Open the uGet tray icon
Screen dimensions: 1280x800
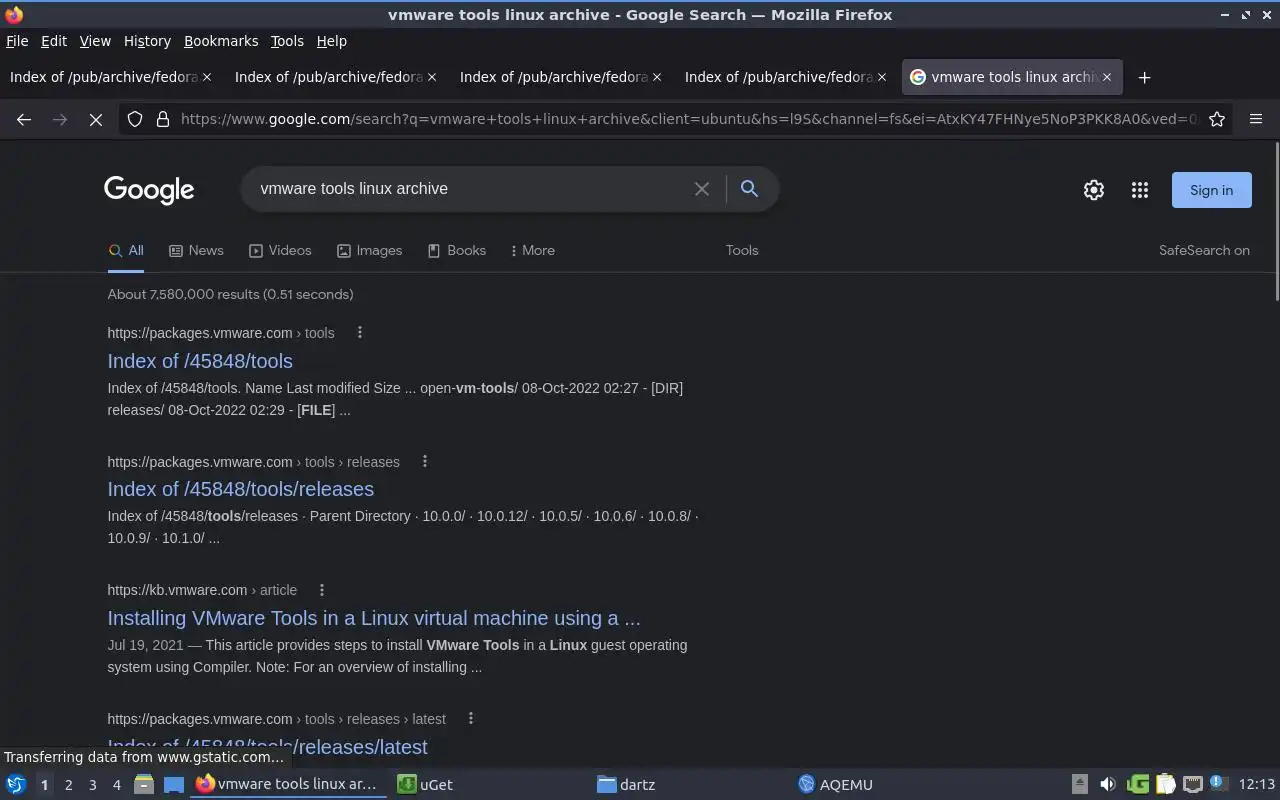click(x=1137, y=784)
